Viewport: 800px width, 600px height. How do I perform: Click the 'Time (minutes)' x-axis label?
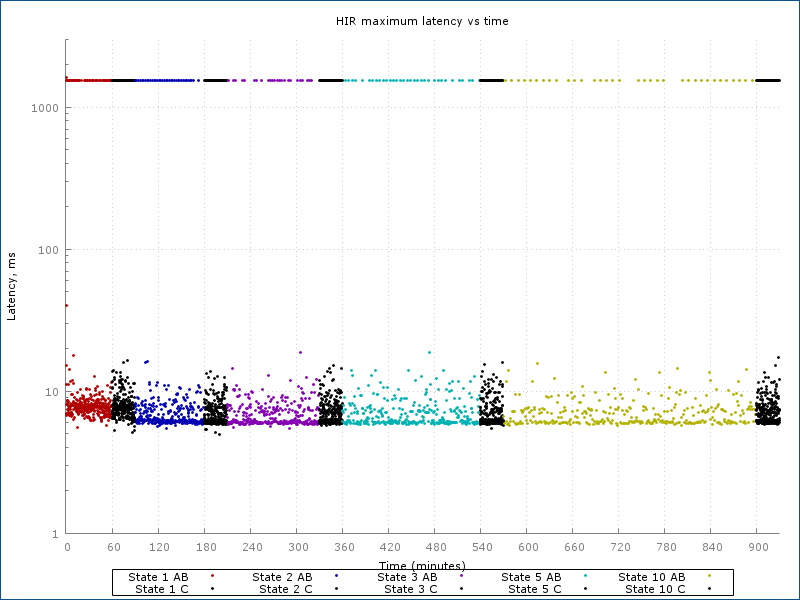[422, 565]
